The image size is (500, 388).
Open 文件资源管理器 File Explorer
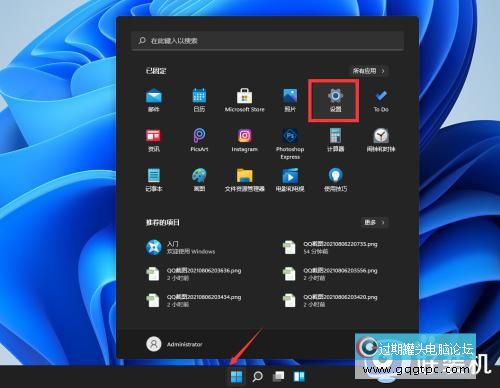pyautogui.click(x=244, y=180)
